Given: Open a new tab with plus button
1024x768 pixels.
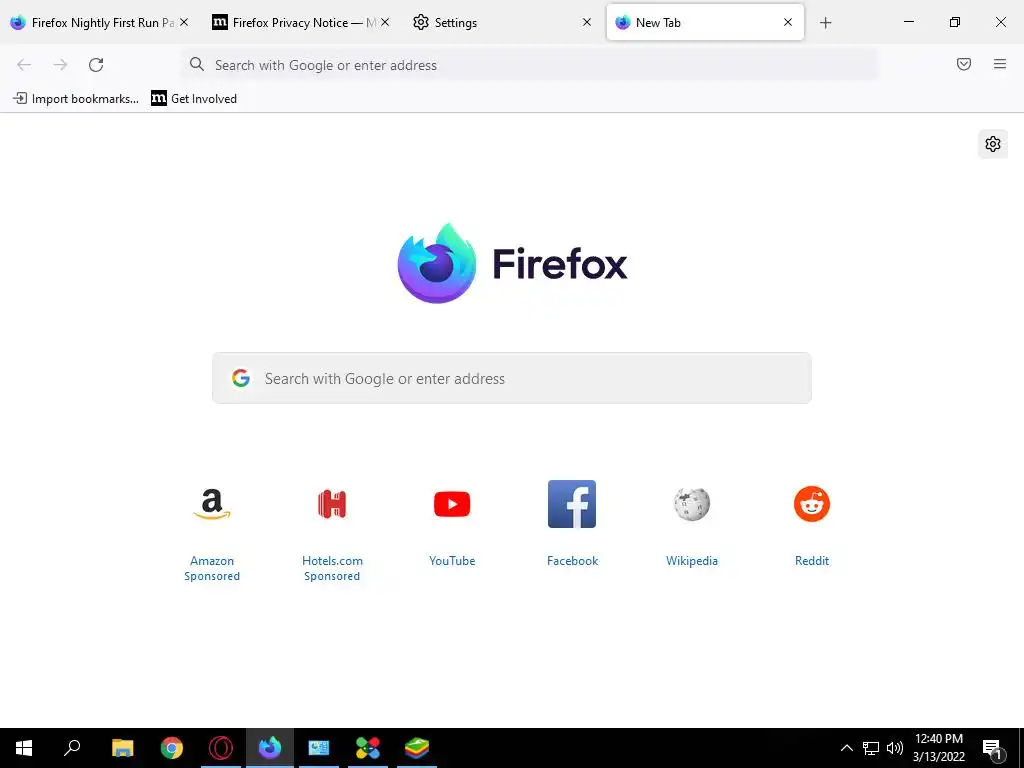Looking at the screenshot, I should [x=825, y=23].
